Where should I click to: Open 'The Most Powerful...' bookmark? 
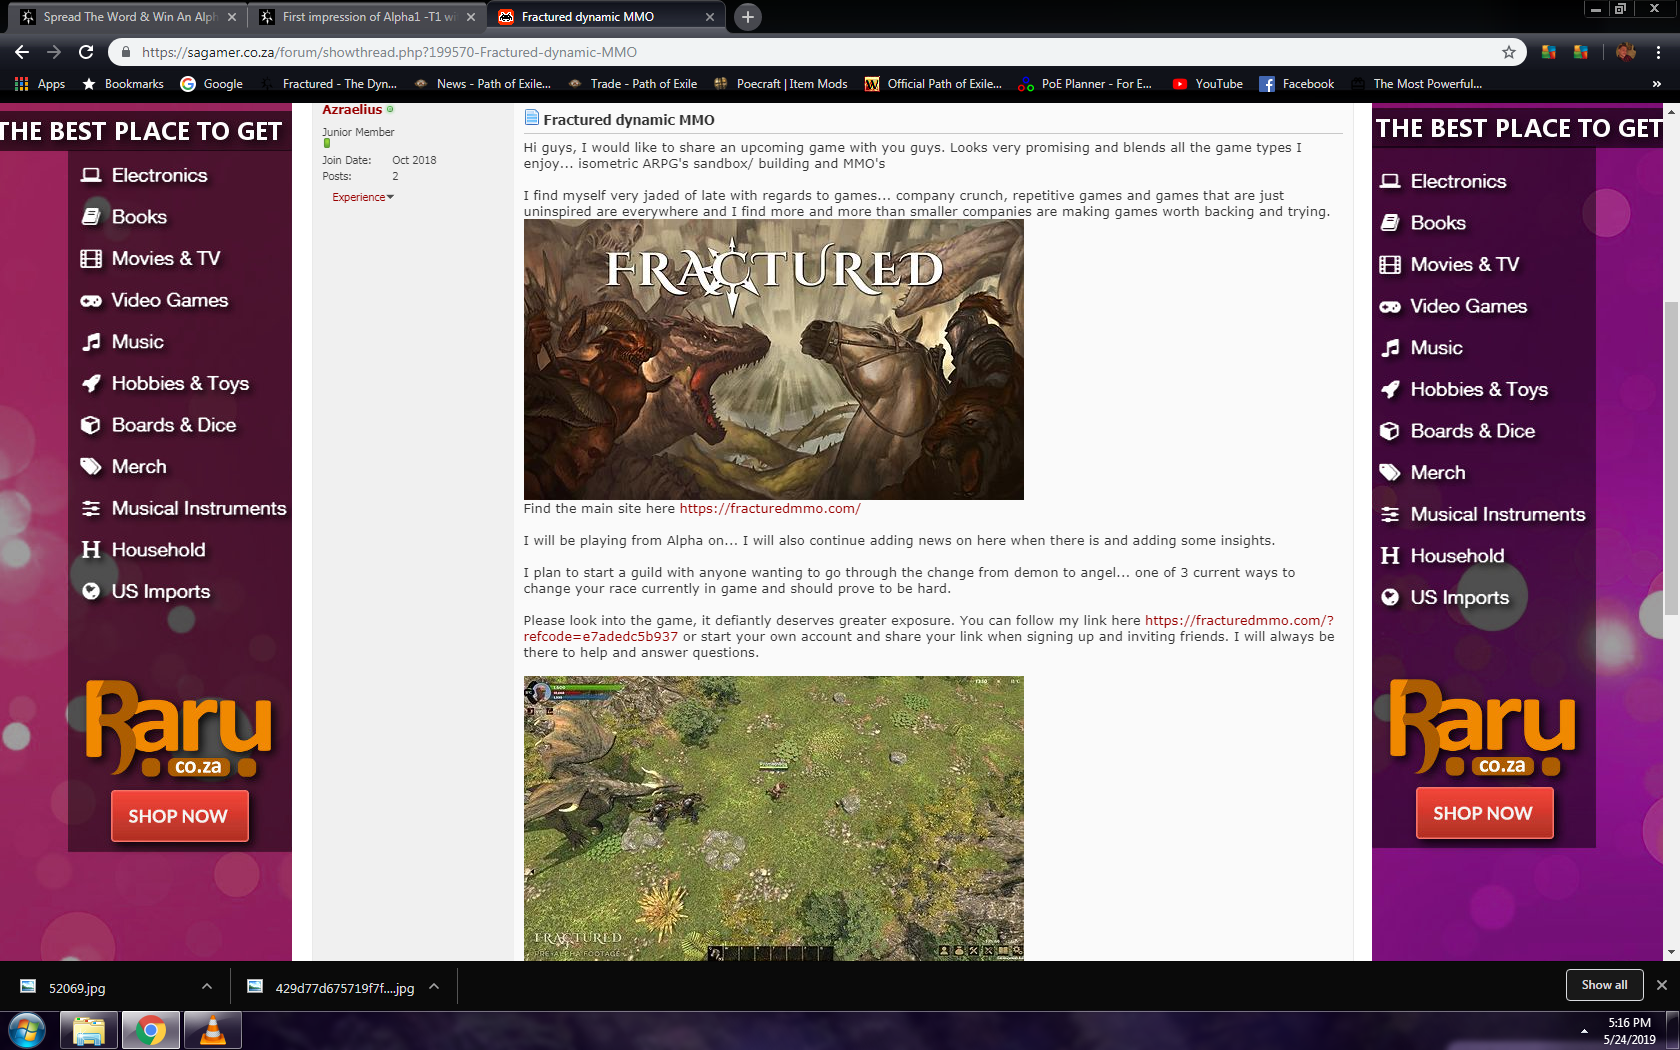pos(1416,84)
